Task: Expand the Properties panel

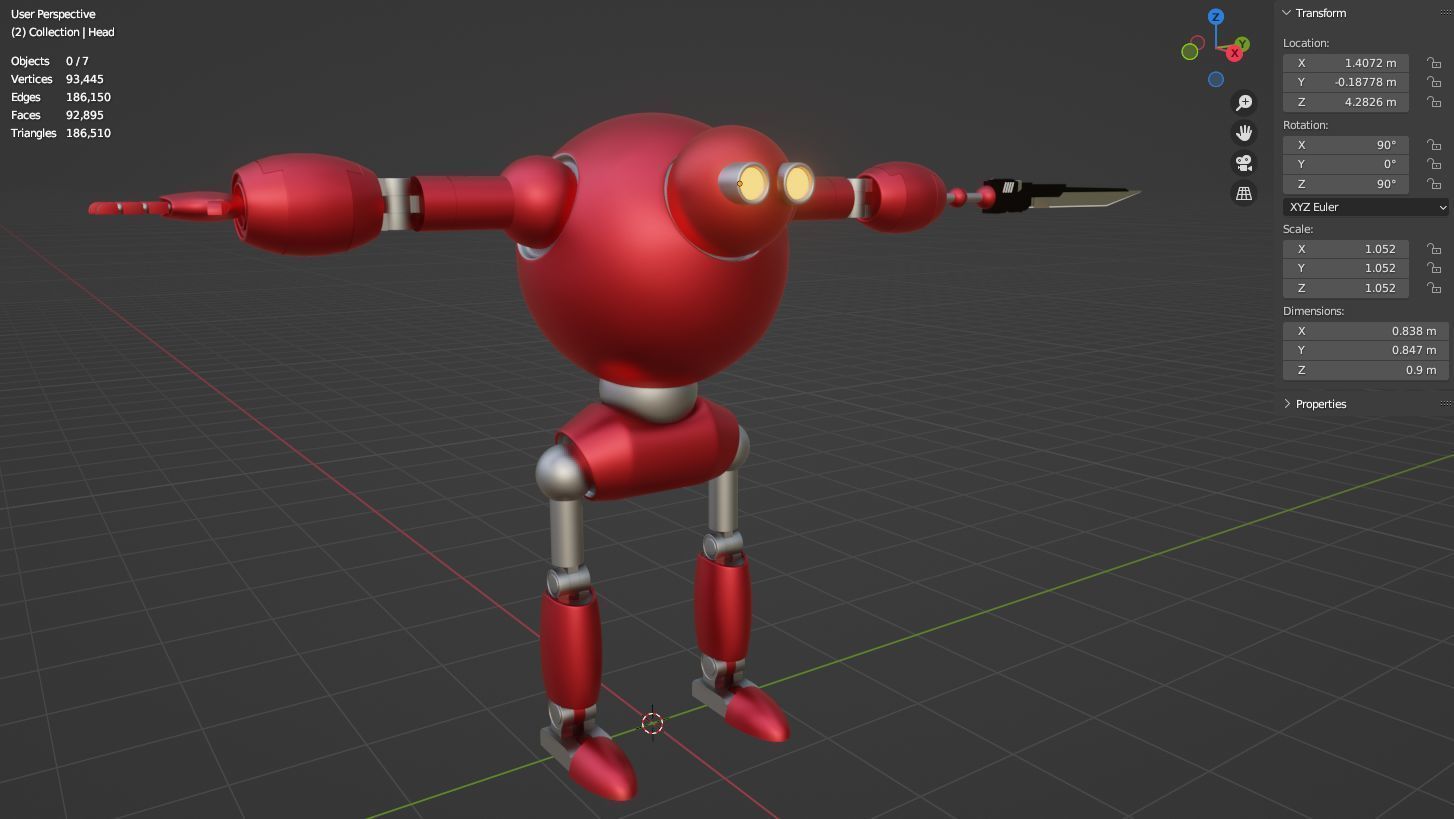Action: point(1287,404)
